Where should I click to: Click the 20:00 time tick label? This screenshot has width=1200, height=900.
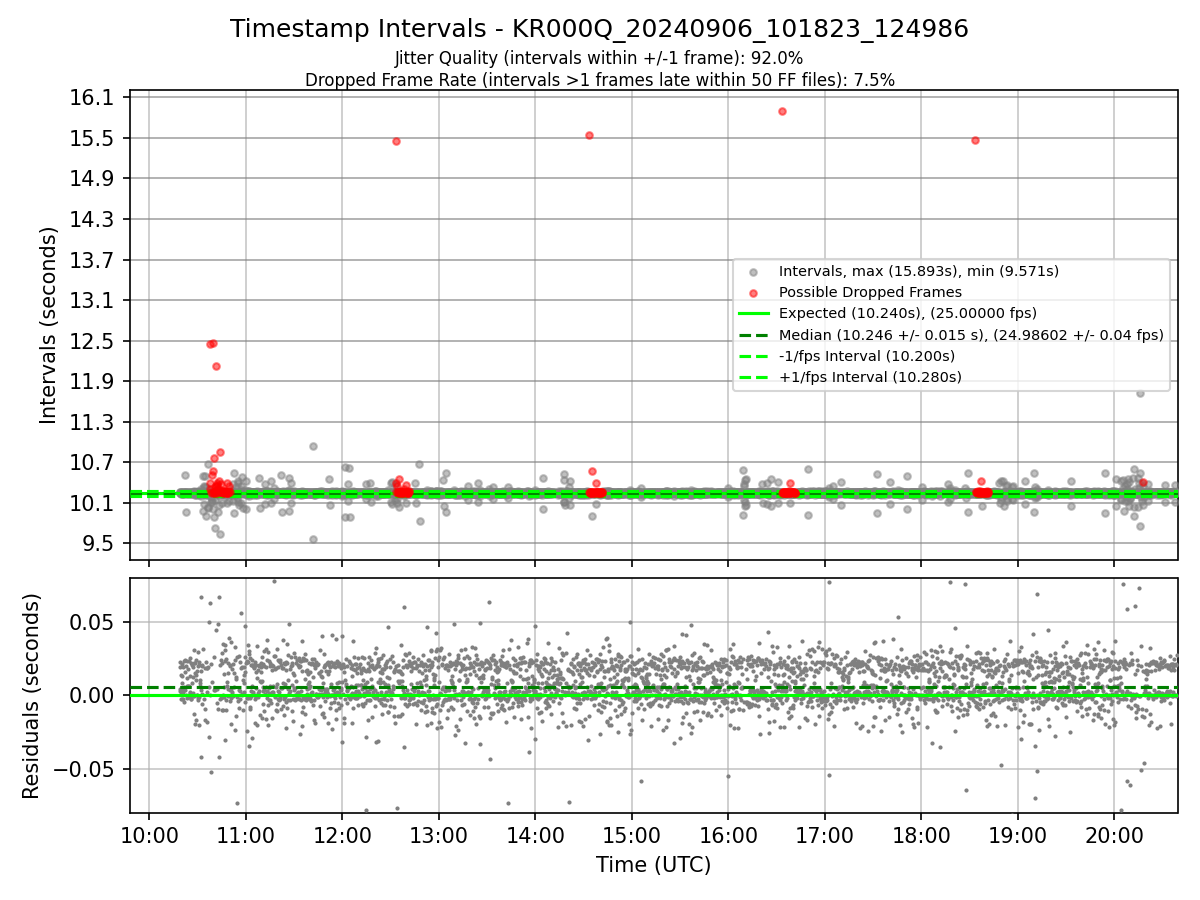(1114, 837)
